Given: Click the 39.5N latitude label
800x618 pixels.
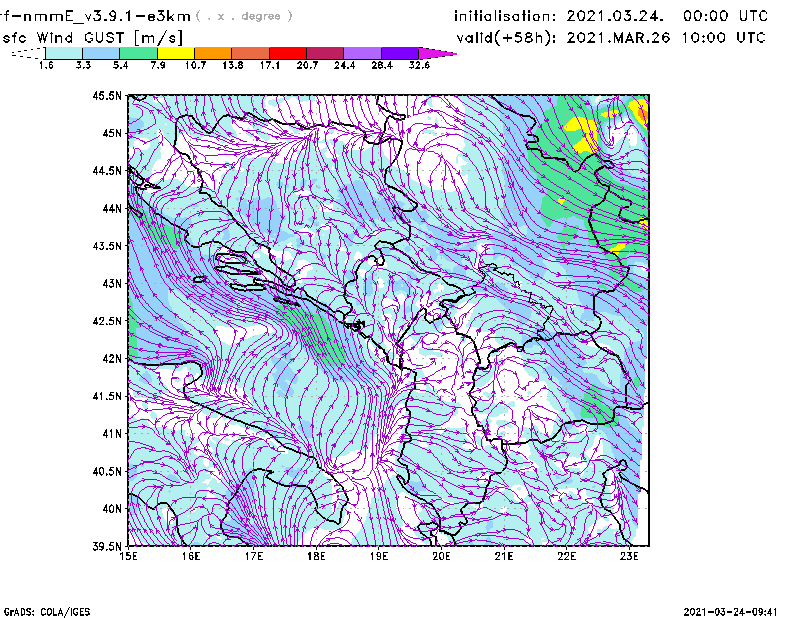Looking at the screenshot, I should (x=107, y=546).
